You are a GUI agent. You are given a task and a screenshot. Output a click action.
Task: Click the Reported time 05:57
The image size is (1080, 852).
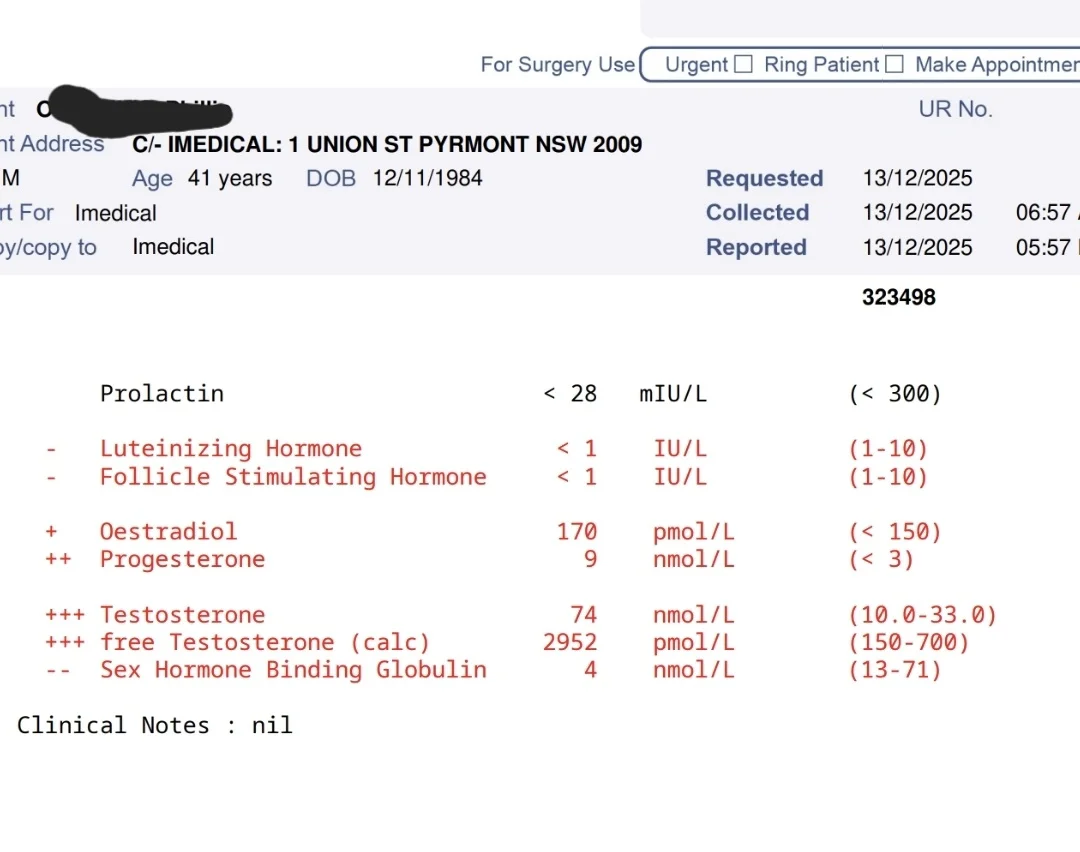tap(1043, 247)
